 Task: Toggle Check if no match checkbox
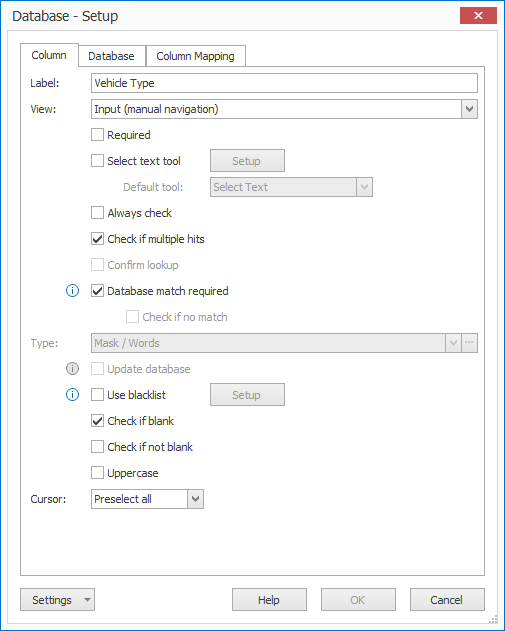tap(132, 317)
